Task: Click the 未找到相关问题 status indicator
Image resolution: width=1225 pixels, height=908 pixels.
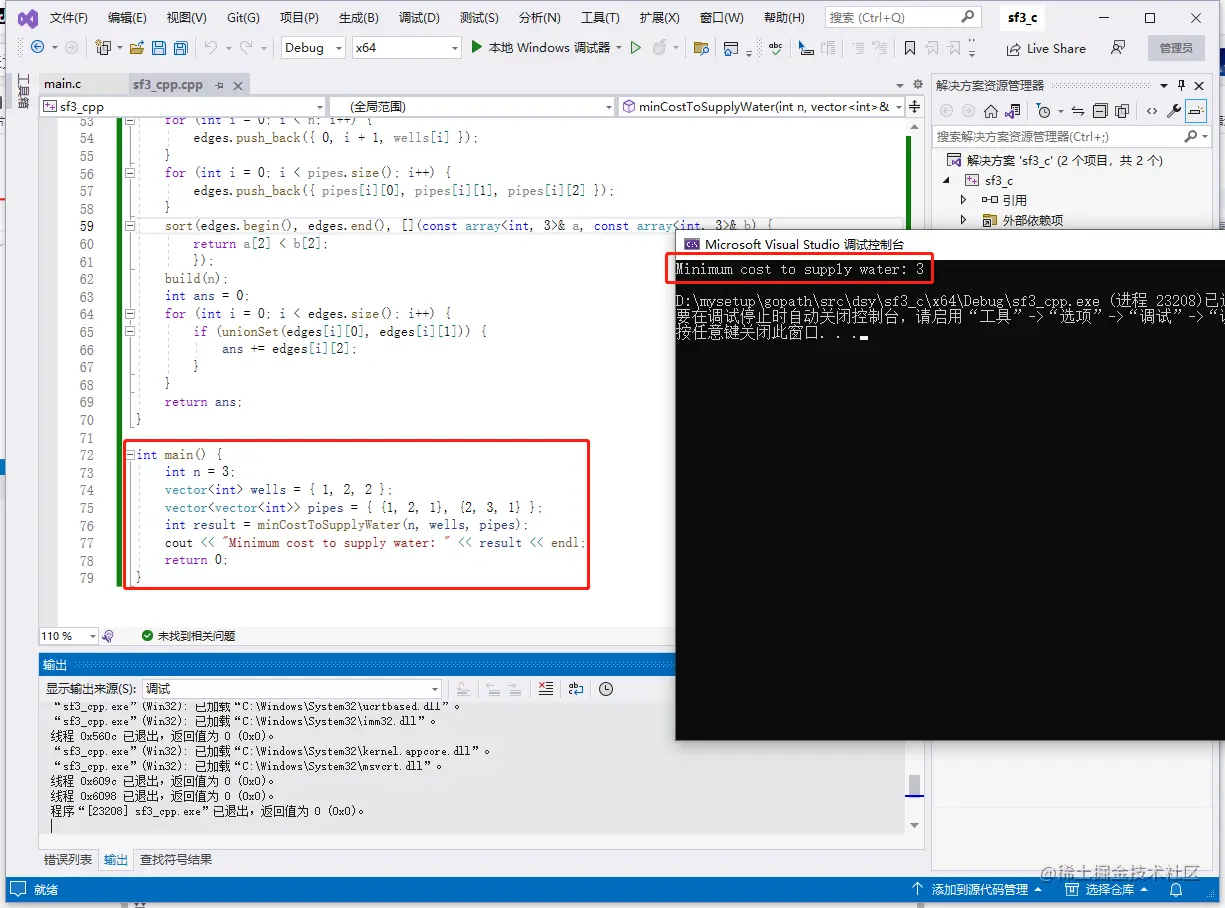Action: [189, 636]
